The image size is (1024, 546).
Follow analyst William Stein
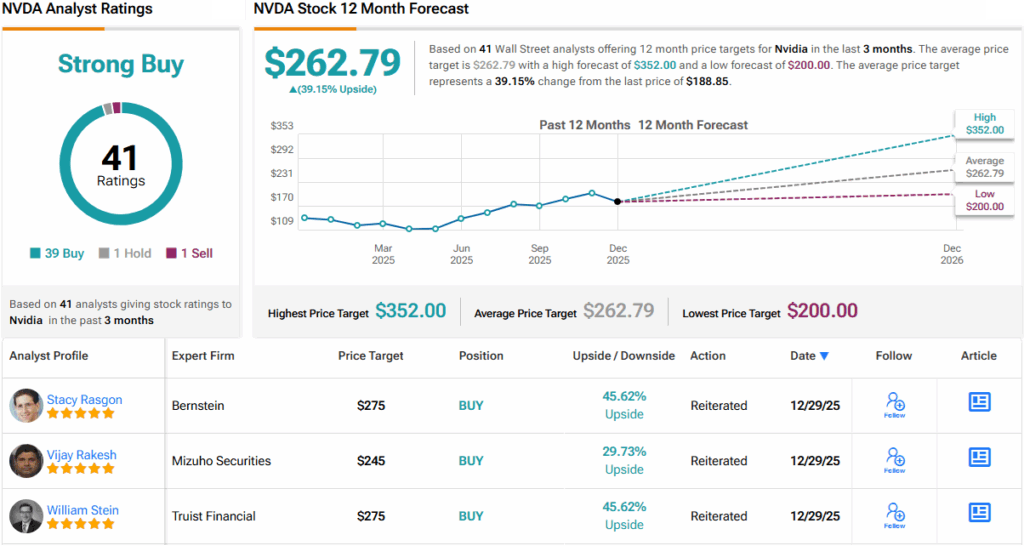pos(894,514)
